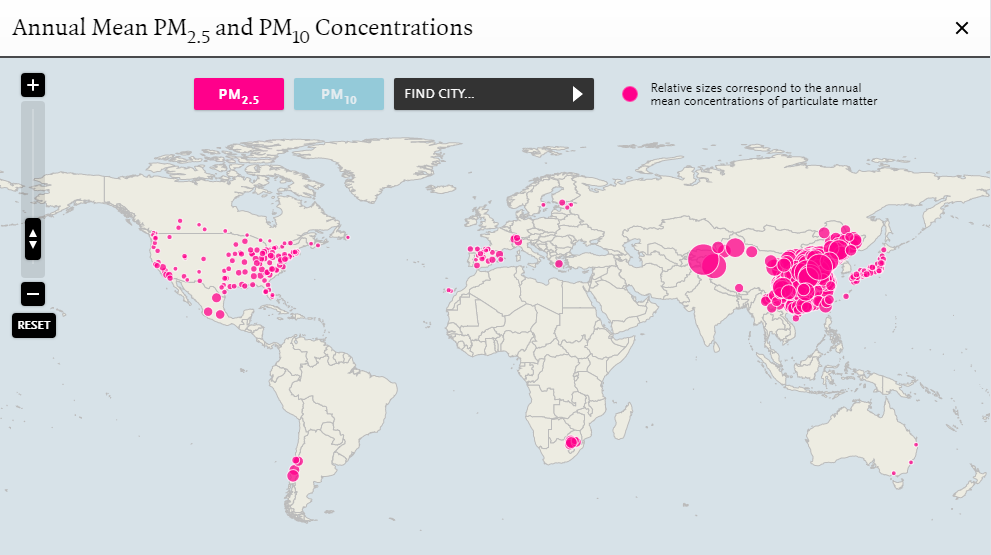The height and width of the screenshot is (555, 991).
Task: Select the lowest Chile data bubble
Action: point(293,476)
